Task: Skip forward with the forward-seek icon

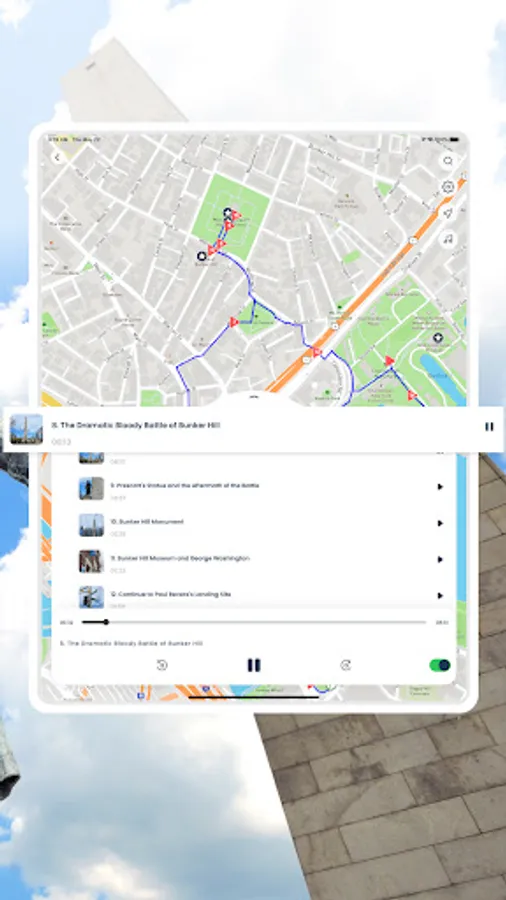Action: click(345, 665)
